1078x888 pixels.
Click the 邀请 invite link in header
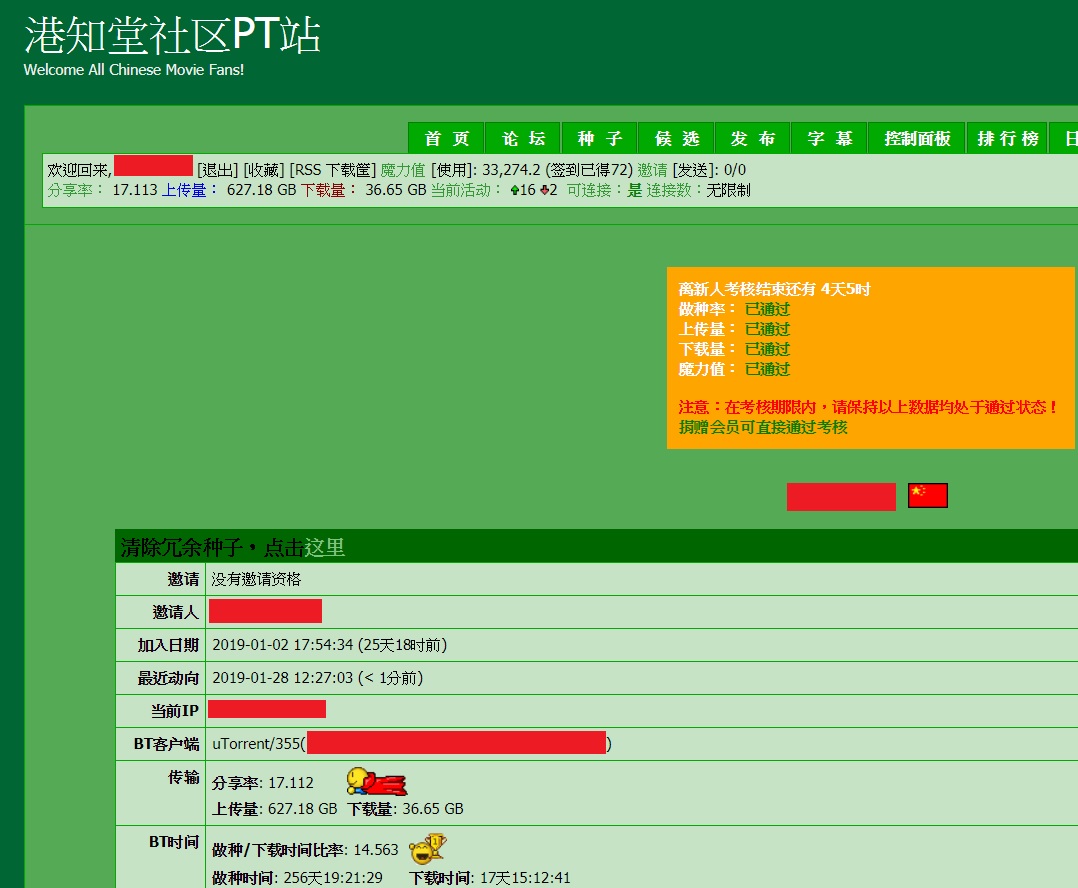coord(652,170)
